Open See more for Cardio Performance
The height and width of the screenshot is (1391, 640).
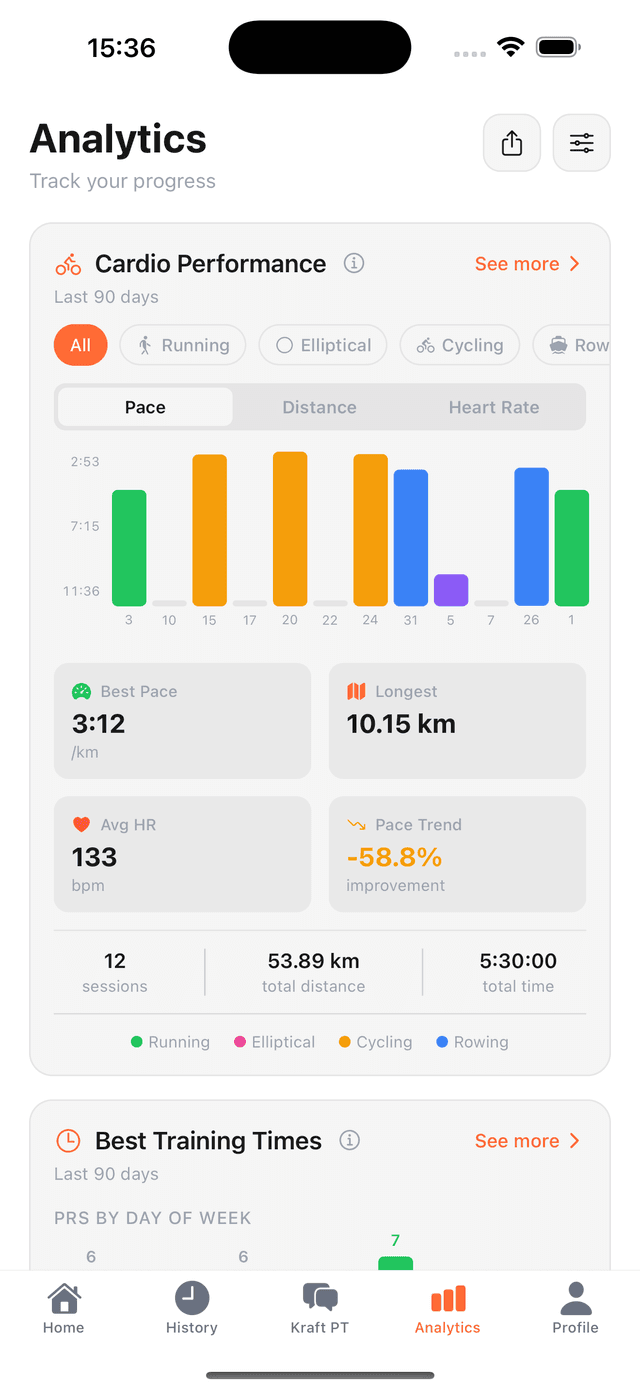[516, 263]
